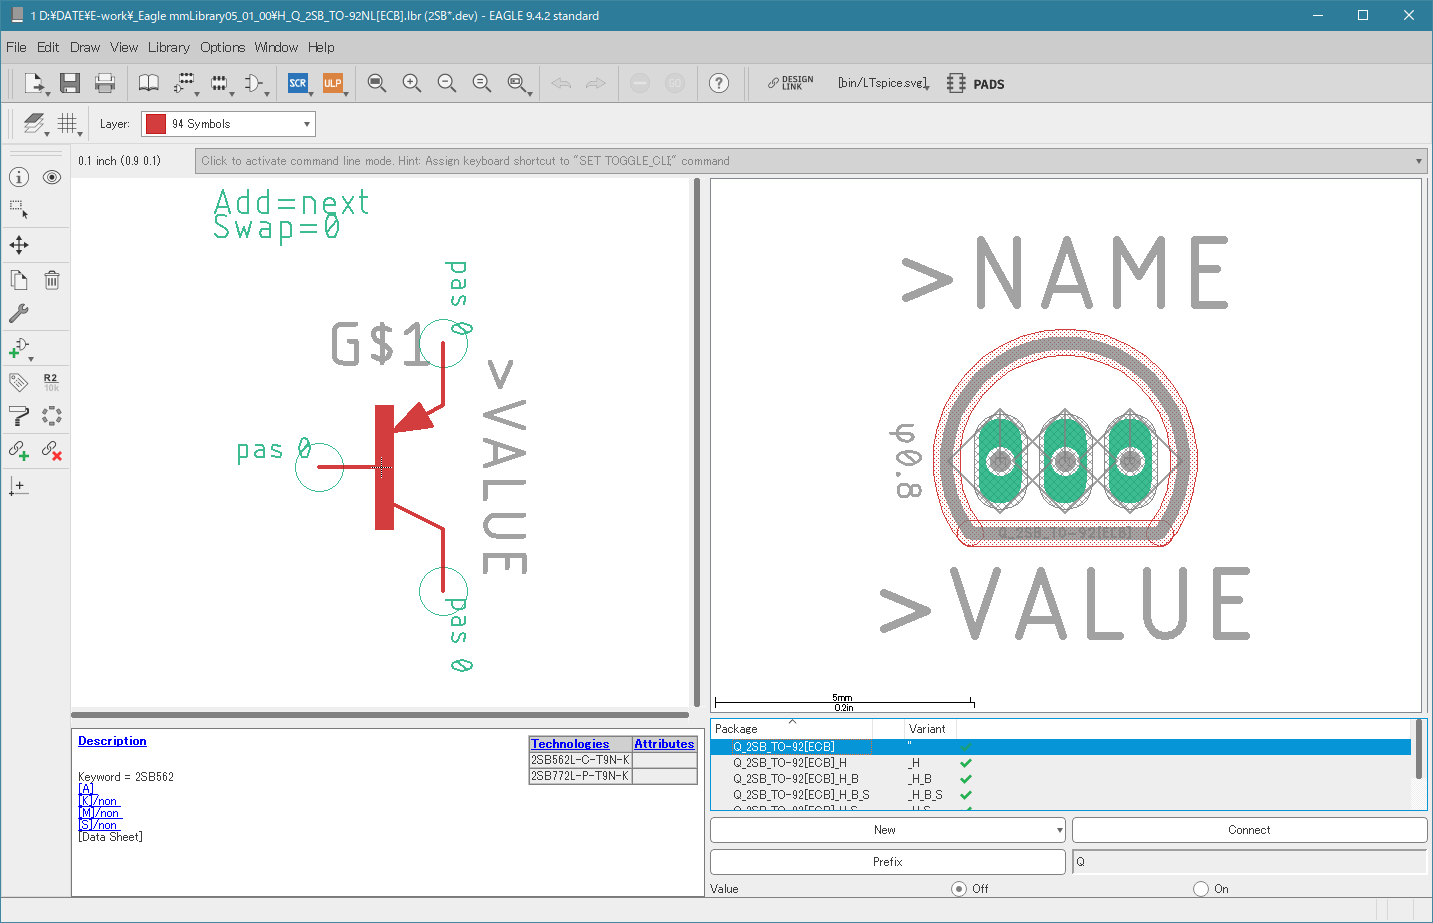Click the Connect button

[1248, 830]
